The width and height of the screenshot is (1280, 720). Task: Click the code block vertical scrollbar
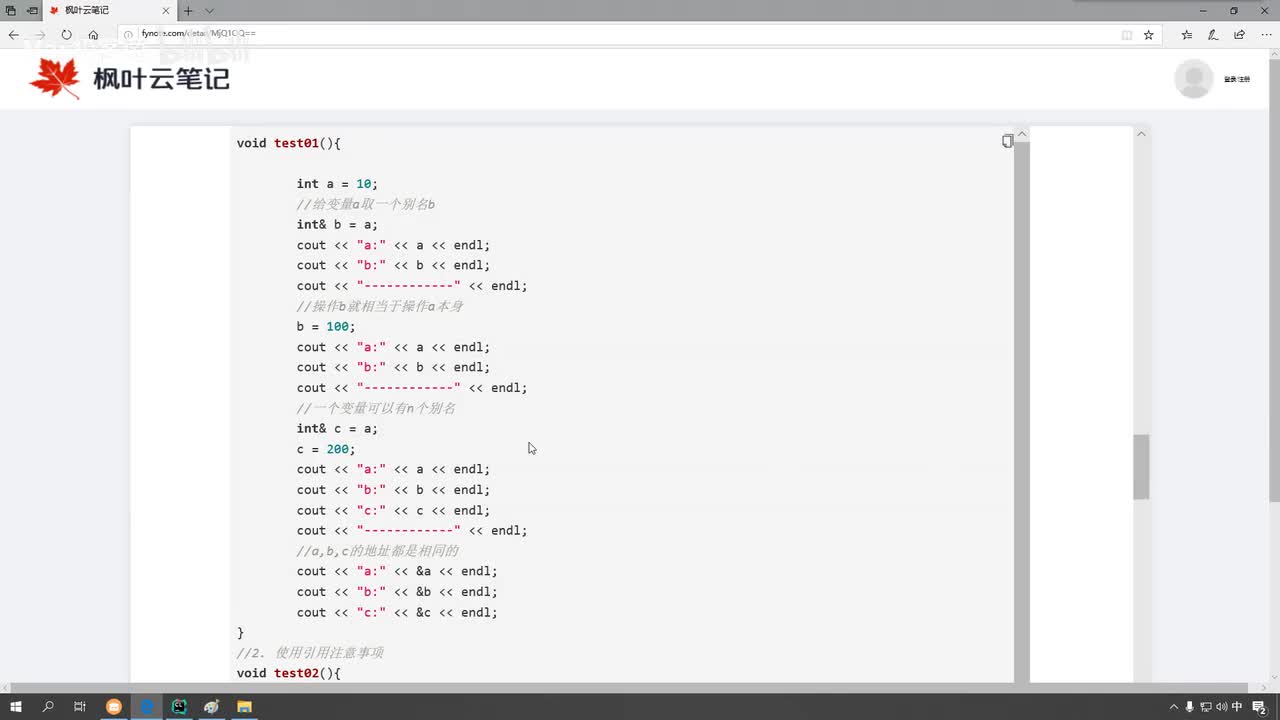coord(1022,410)
